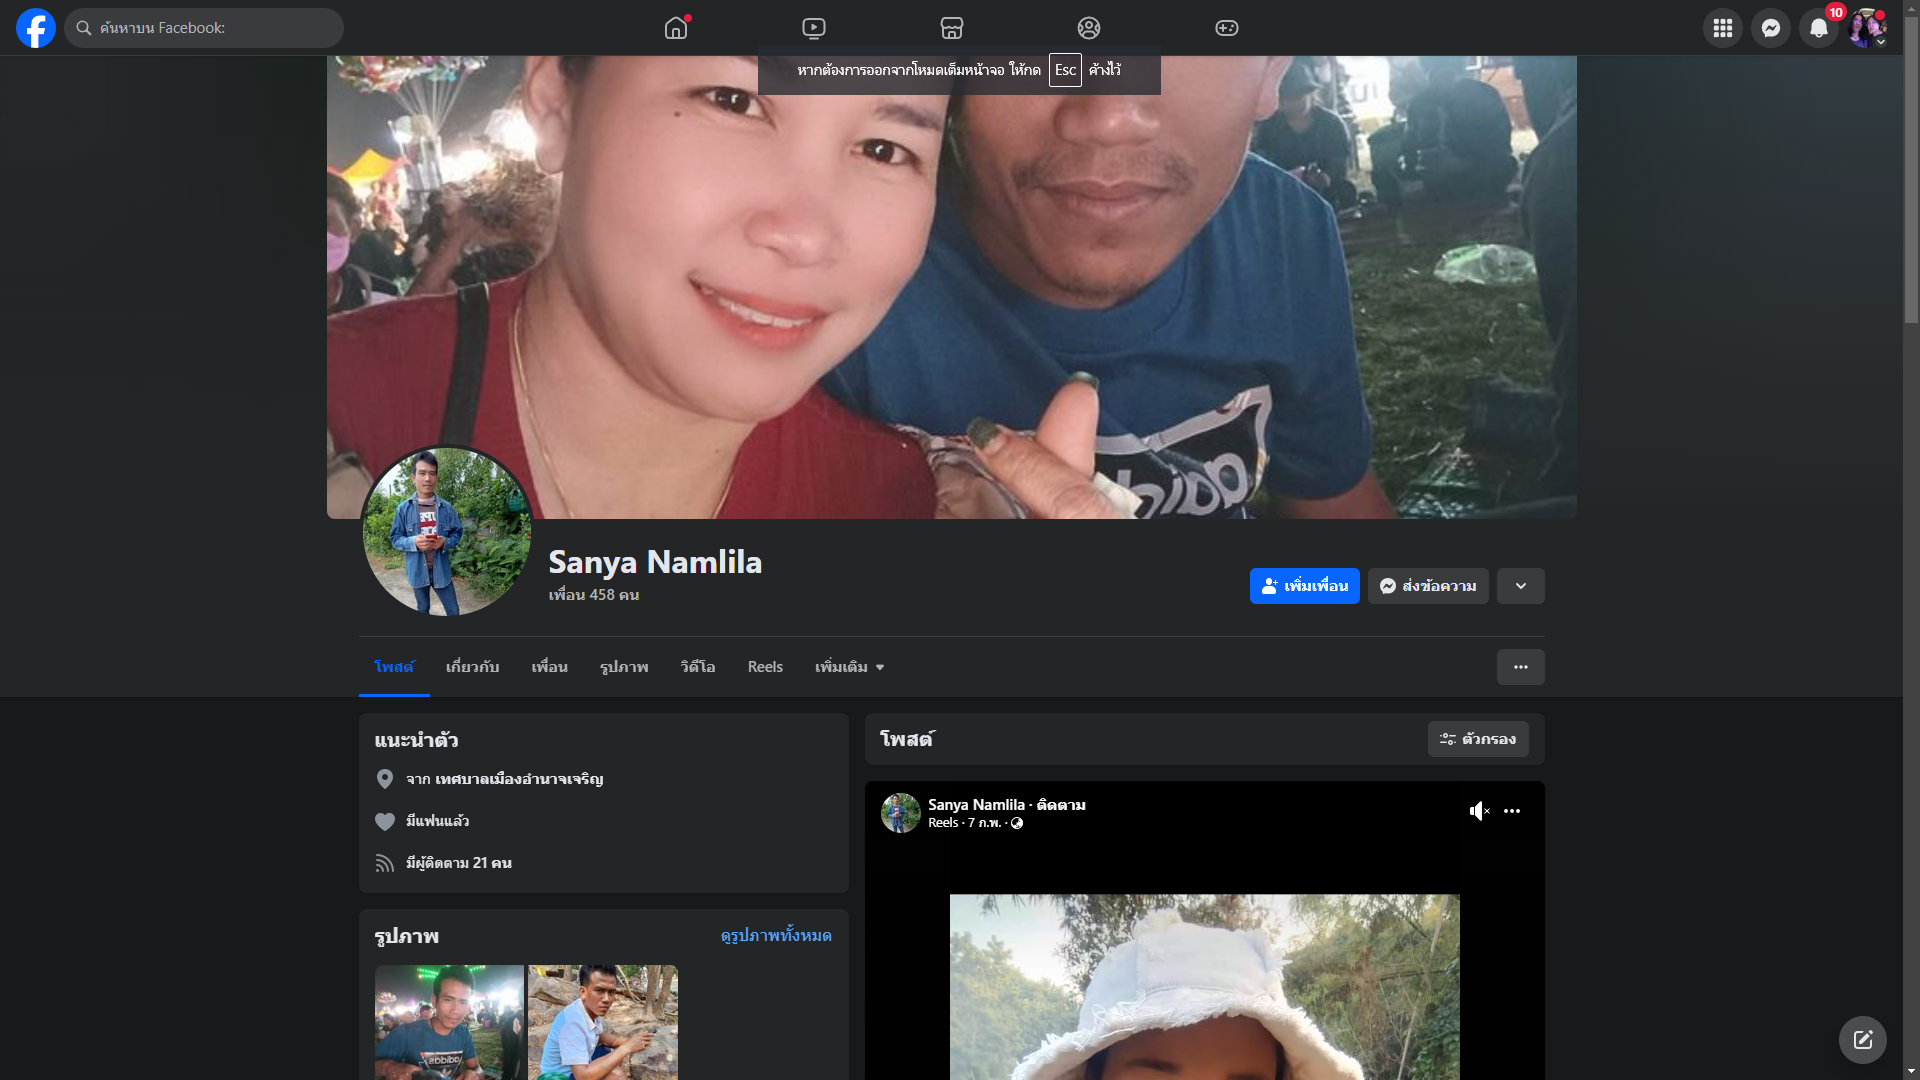Open the nine-dot menu grid icon
Screen dimensions: 1920x1080
pyautogui.click(x=1722, y=28)
